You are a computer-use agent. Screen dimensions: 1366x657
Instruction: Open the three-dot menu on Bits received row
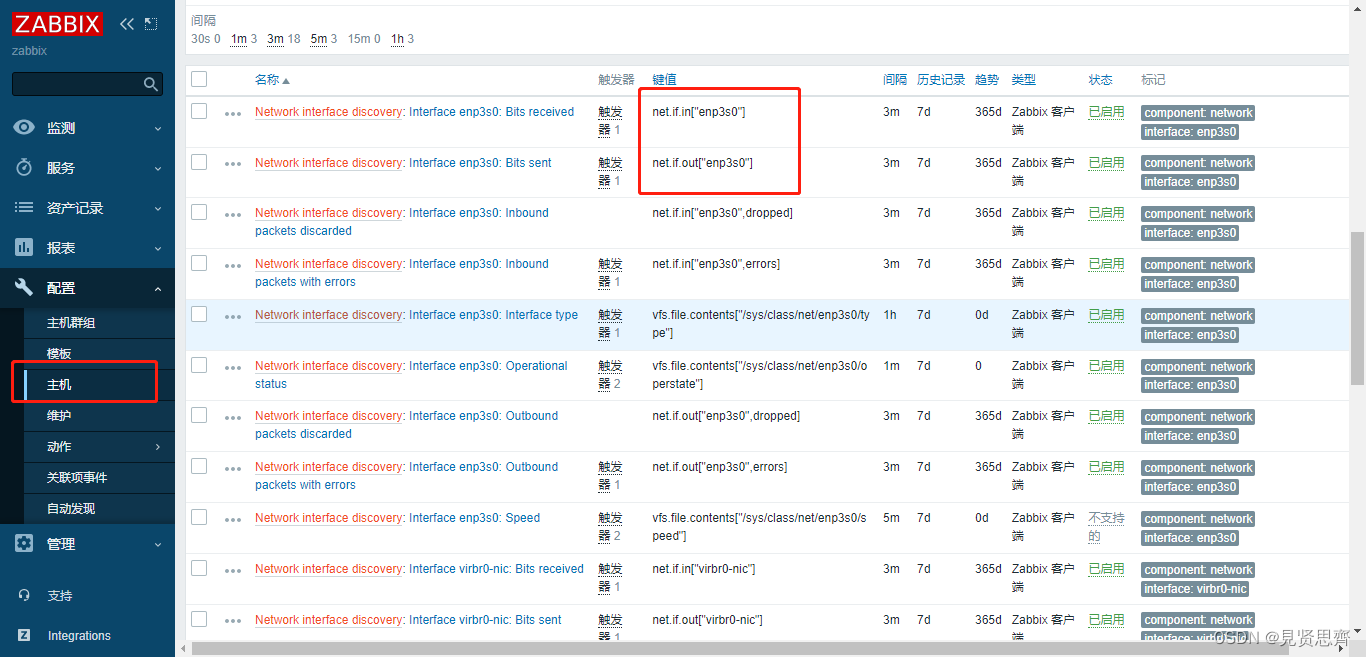pos(233,111)
